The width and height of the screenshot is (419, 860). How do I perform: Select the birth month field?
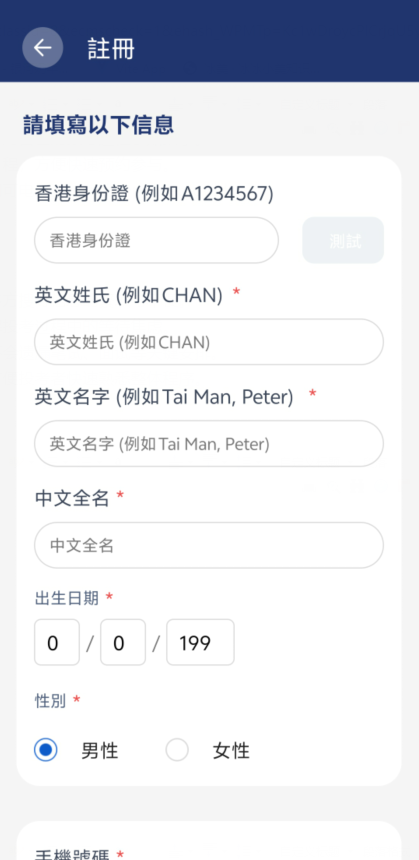(x=123, y=642)
